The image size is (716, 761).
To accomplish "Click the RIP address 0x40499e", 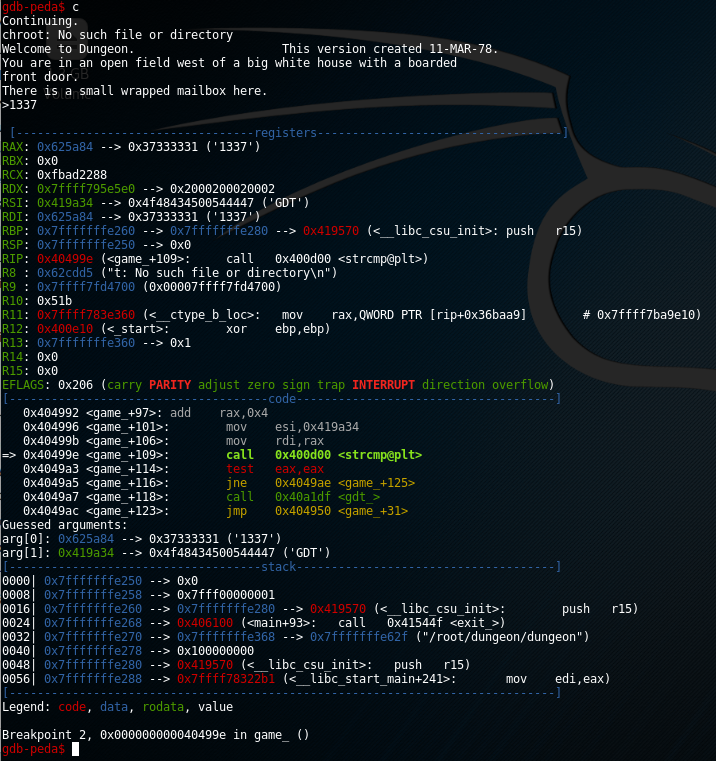I will 65,259.
